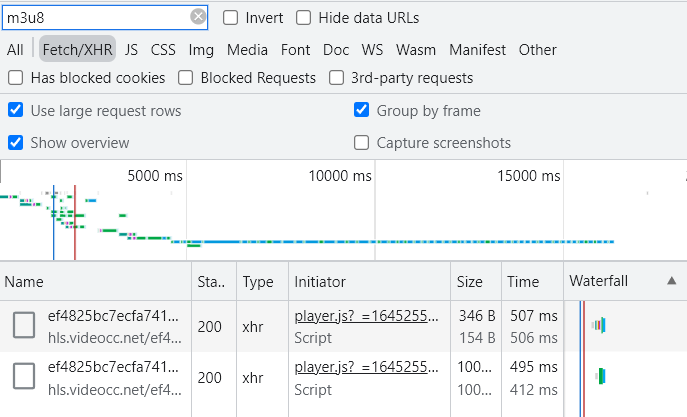Filter requests by JS type
This screenshot has width=687, height=417.
pyautogui.click(x=131, y=49)
